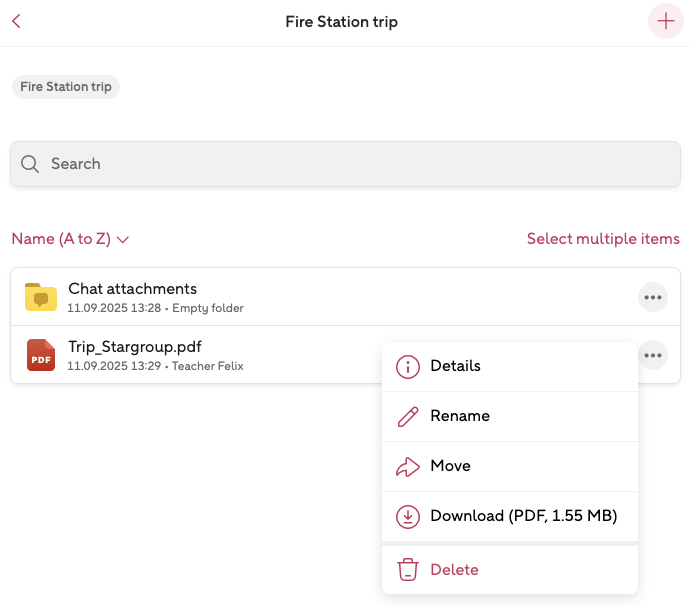Choose the Details menu entry
Screen dimensions: 690x607
455,366
